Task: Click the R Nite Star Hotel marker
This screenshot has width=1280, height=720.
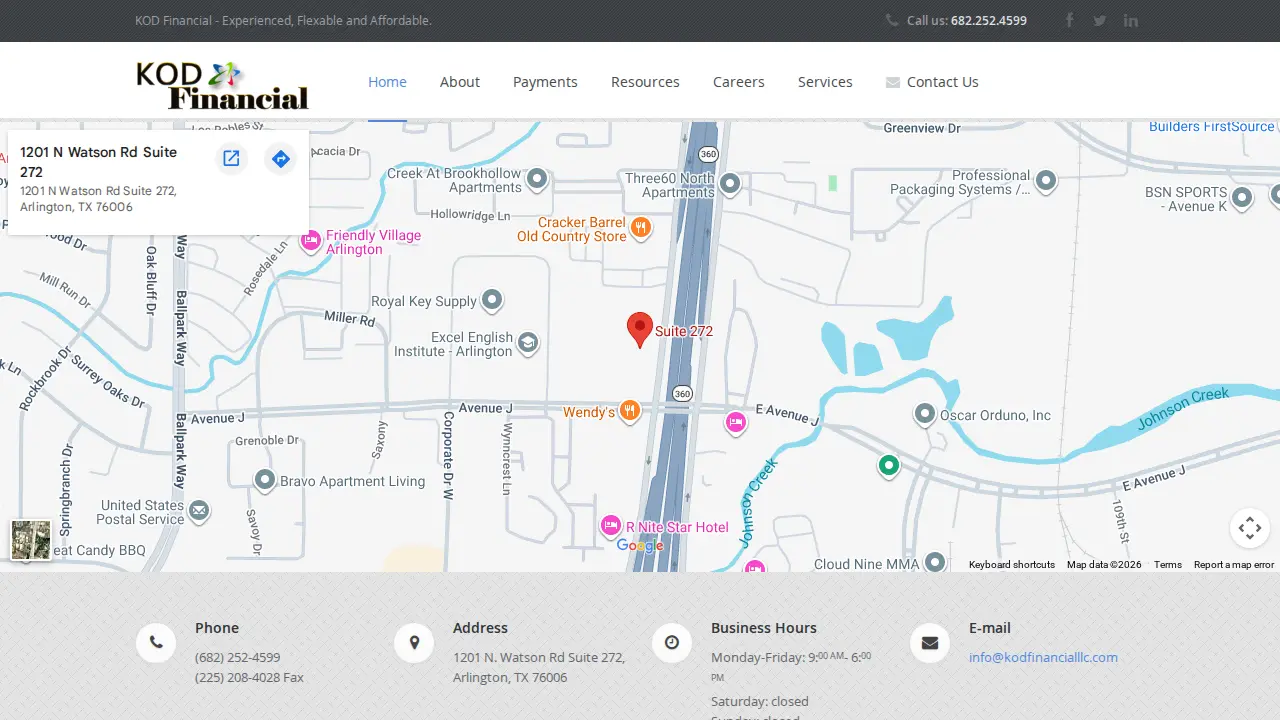Action: pyautogui.click(x=611, y=526)
